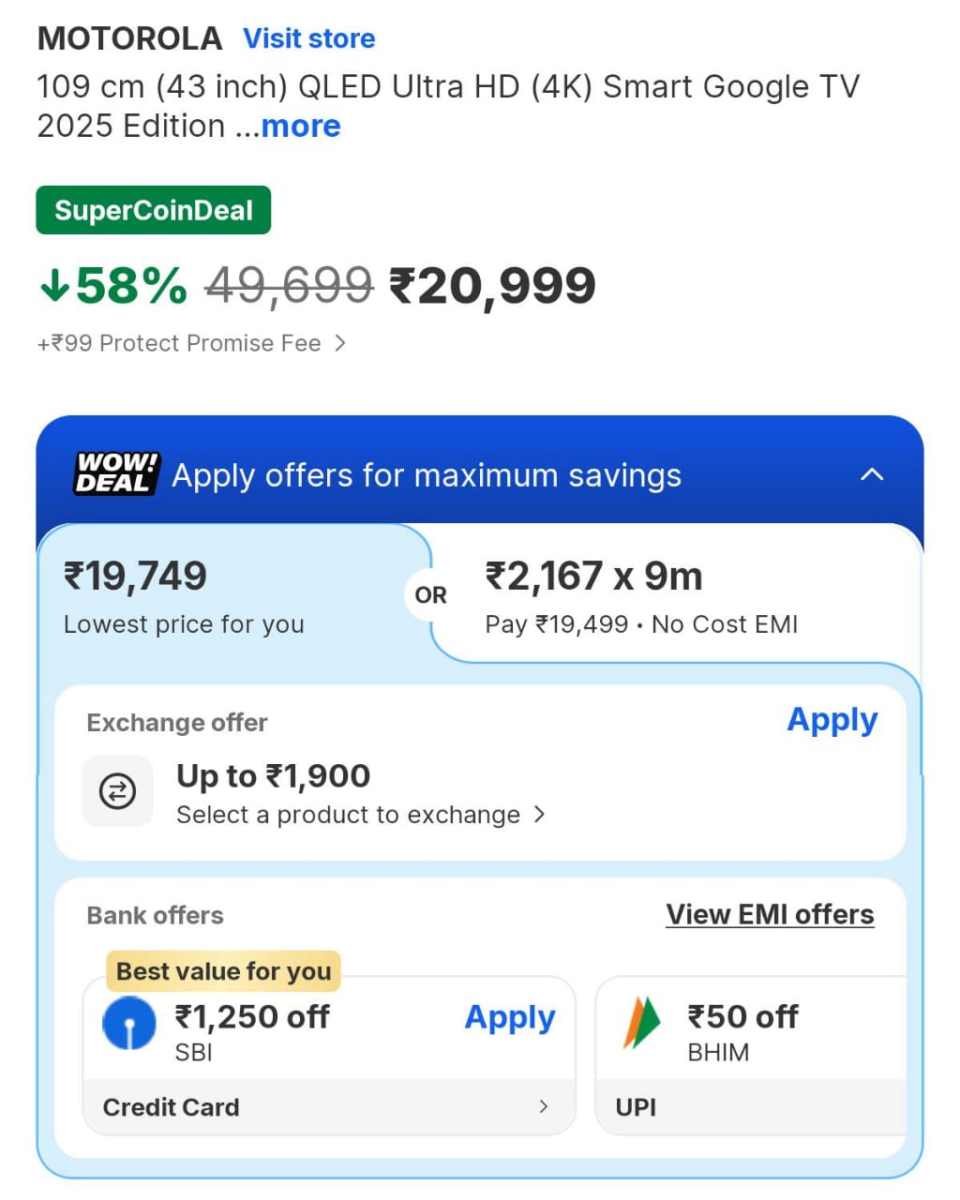Collapse the Apply offers section chevron
Image resolution: width=960 pixels, height=1200 pixels.
click(x=872, y=474)
